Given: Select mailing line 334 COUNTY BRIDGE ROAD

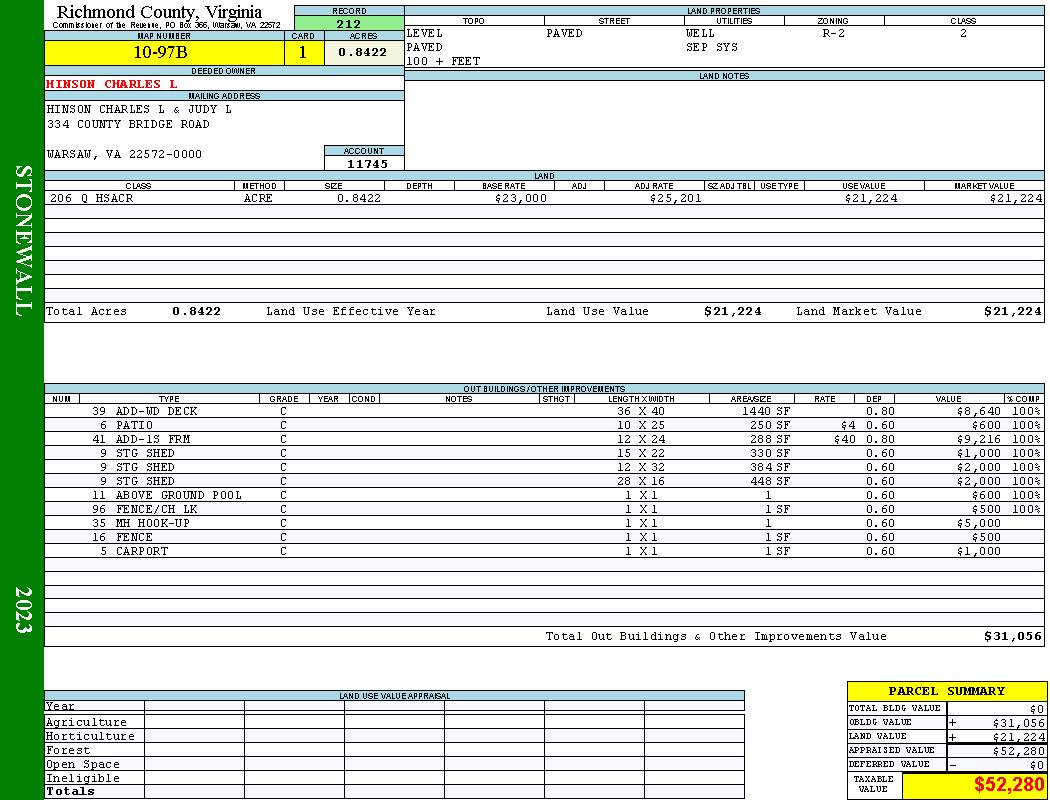Looking at the screenshot, I should 128,124.
